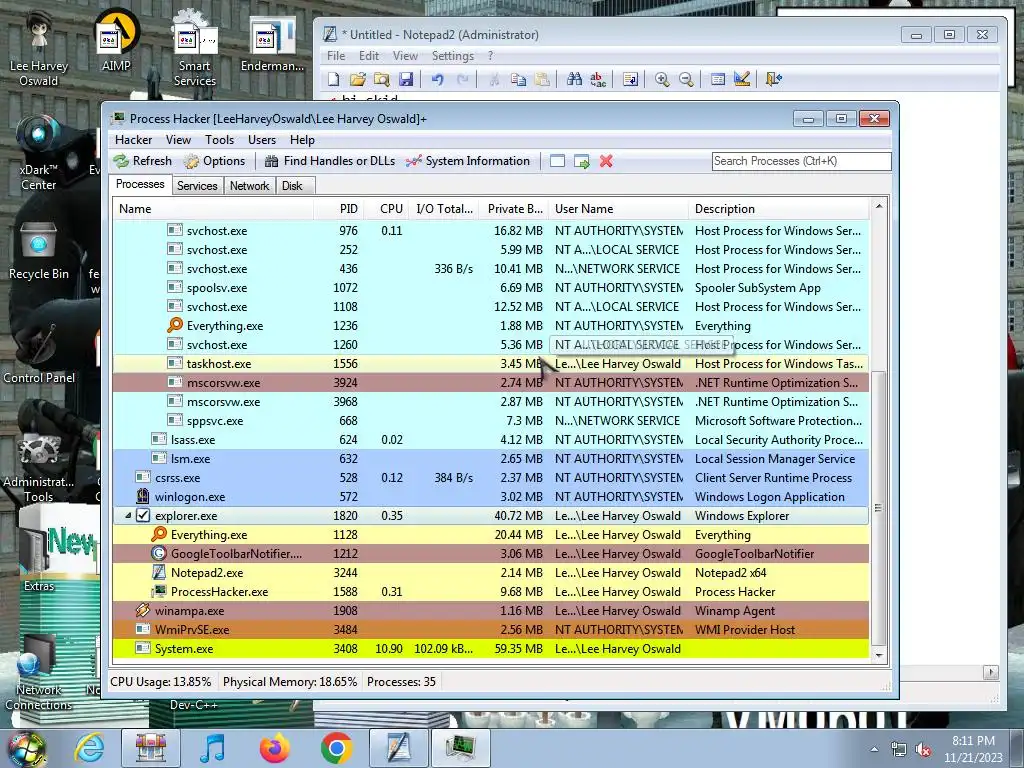Sort by the Private B... column header

point(515,209)
